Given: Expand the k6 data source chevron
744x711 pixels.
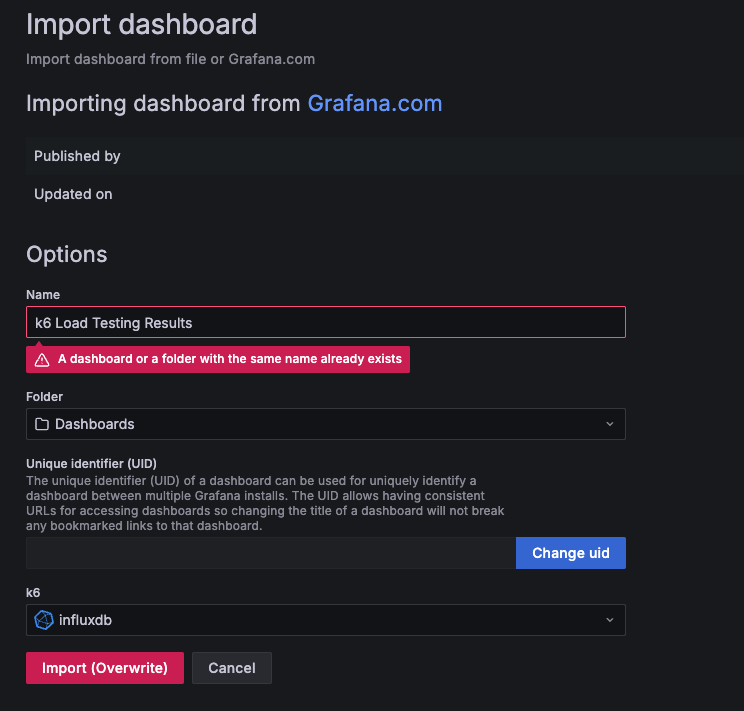Looking at the screenshot, I should [x=610, y=620].
